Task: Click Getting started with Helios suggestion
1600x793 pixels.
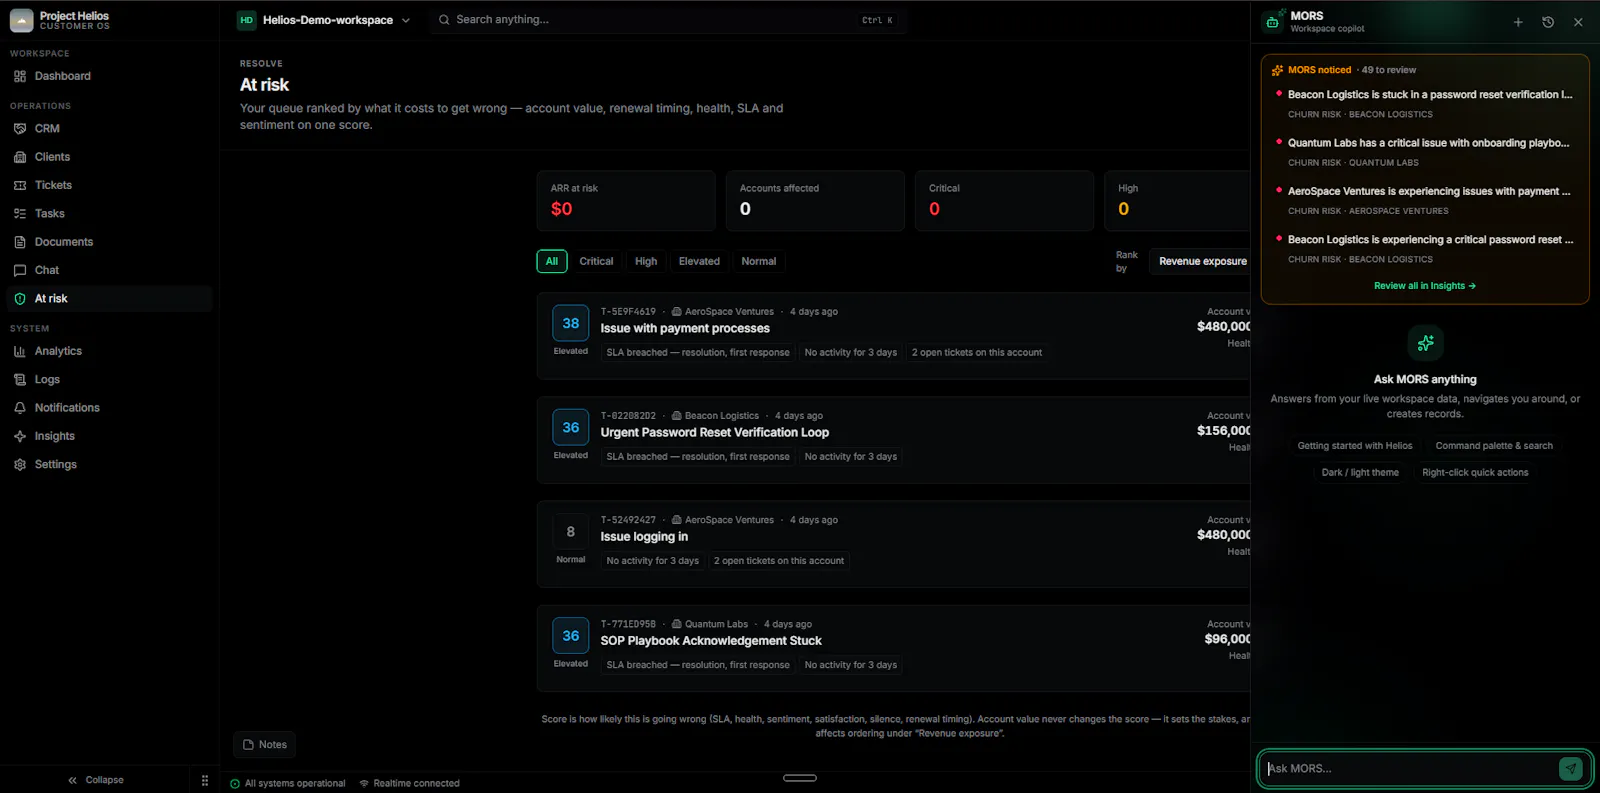Action: click(1355, 446)
